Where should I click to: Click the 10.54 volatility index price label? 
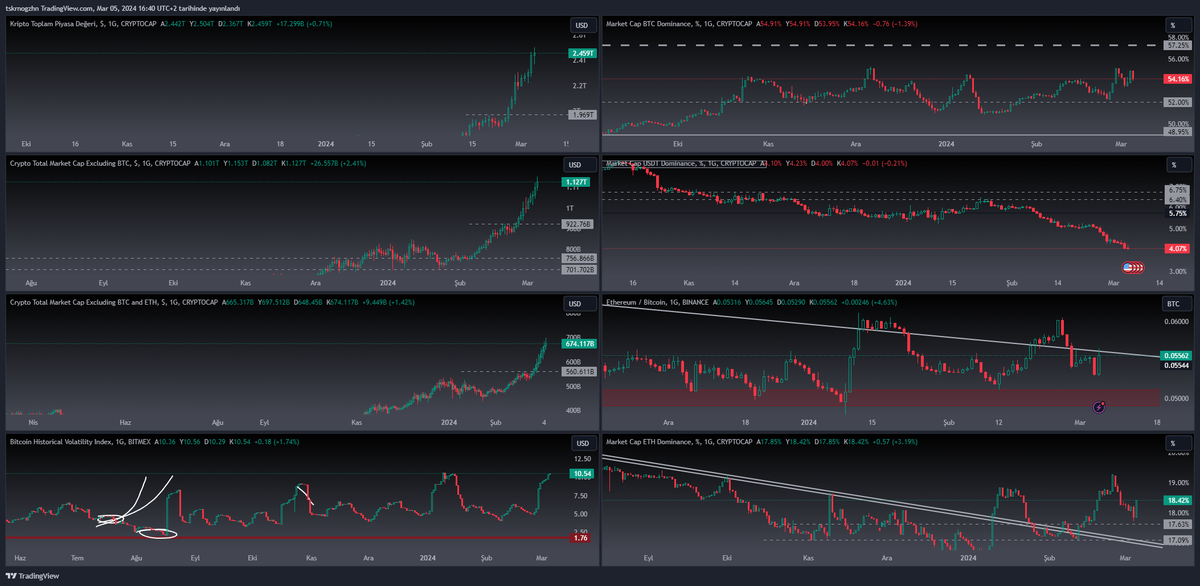tap(581, 473)
